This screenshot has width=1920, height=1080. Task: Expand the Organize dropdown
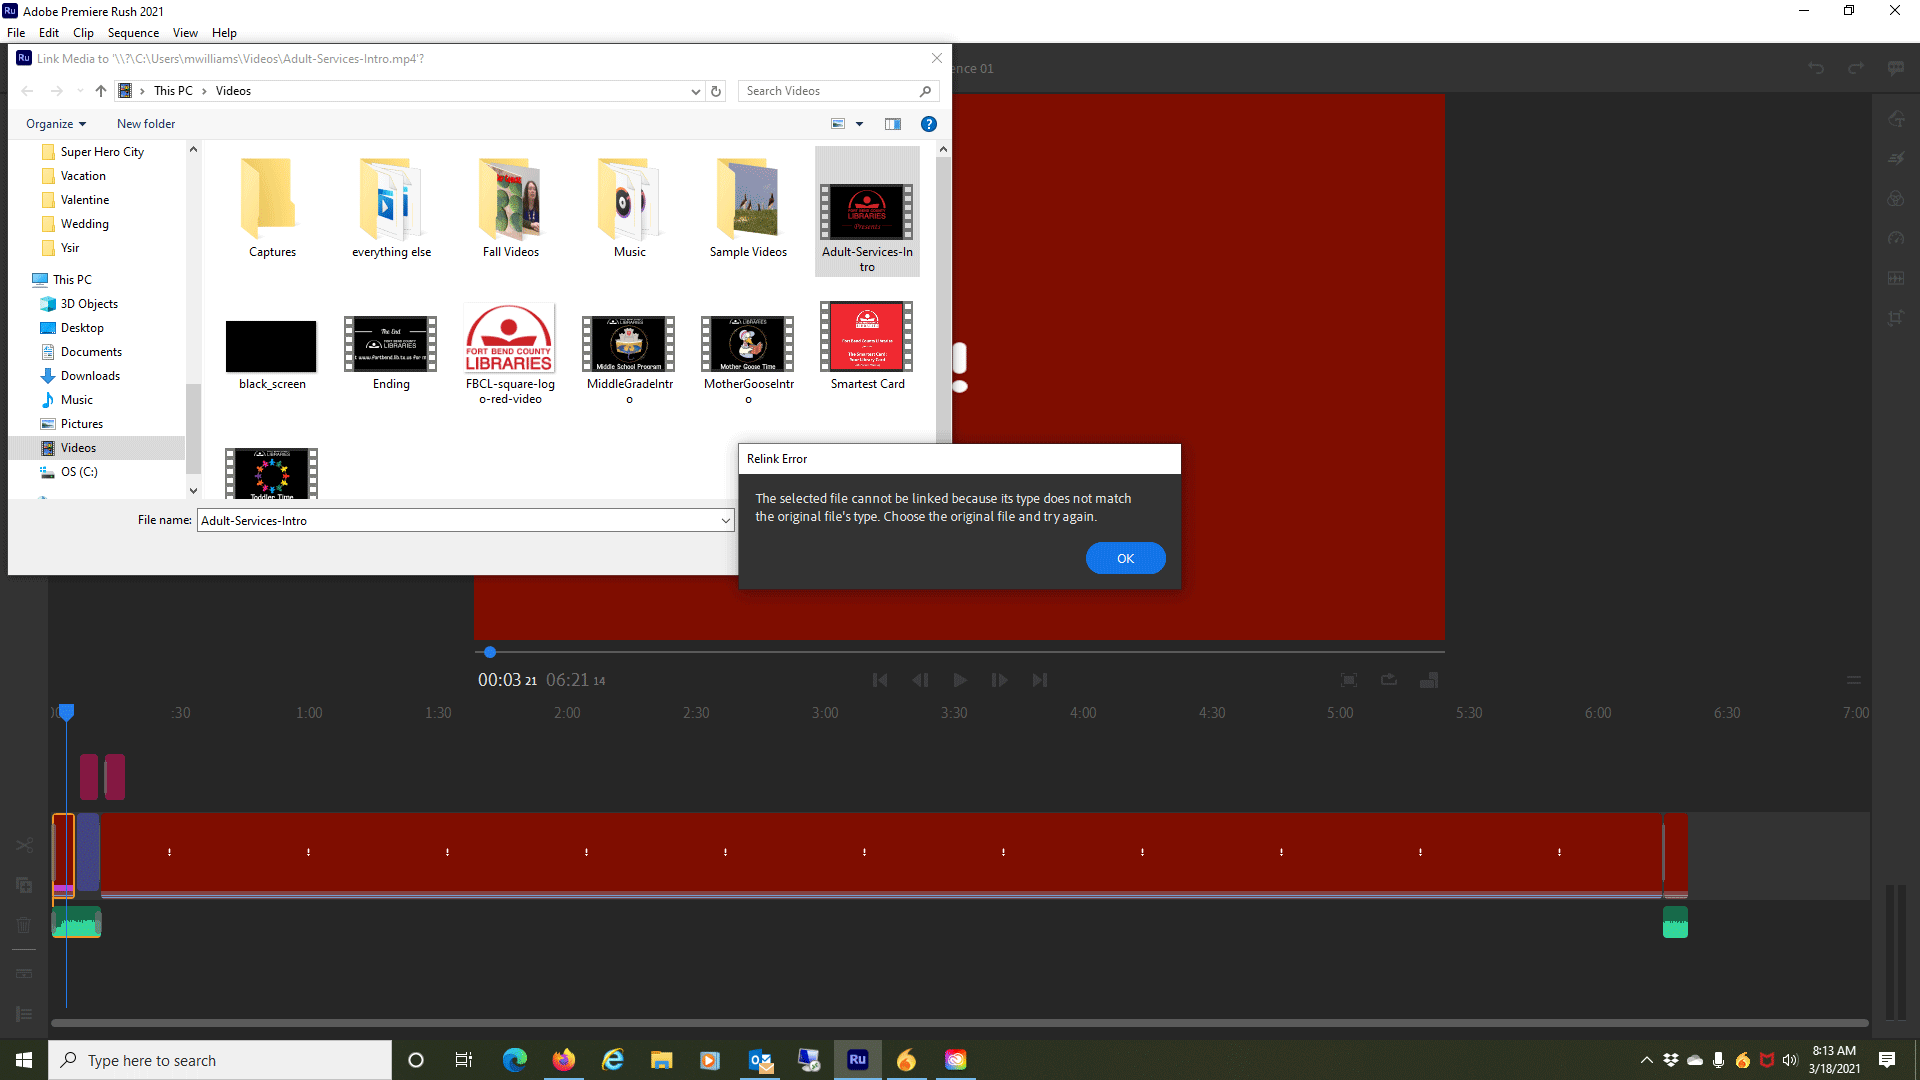pyautogui.click(x=56, y=124)
